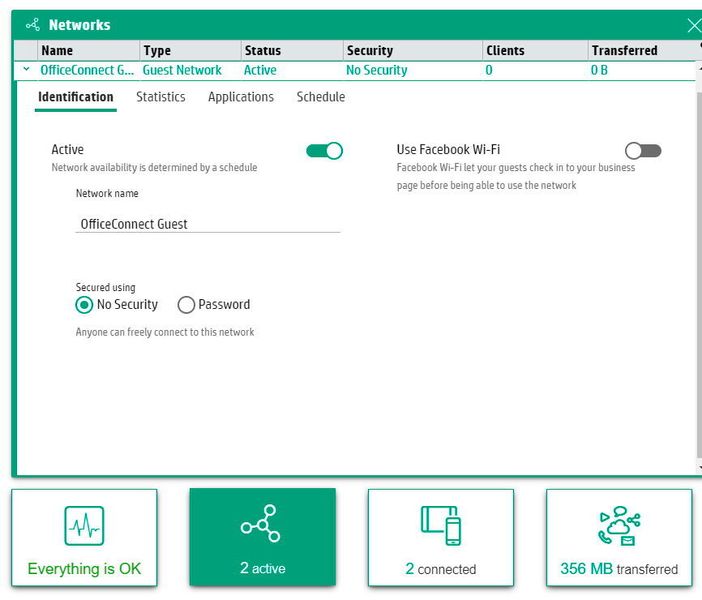Image resolution: width=702 pixels, height=600 pixels.
Task: Sort by the Type column header
Action: 190,51
